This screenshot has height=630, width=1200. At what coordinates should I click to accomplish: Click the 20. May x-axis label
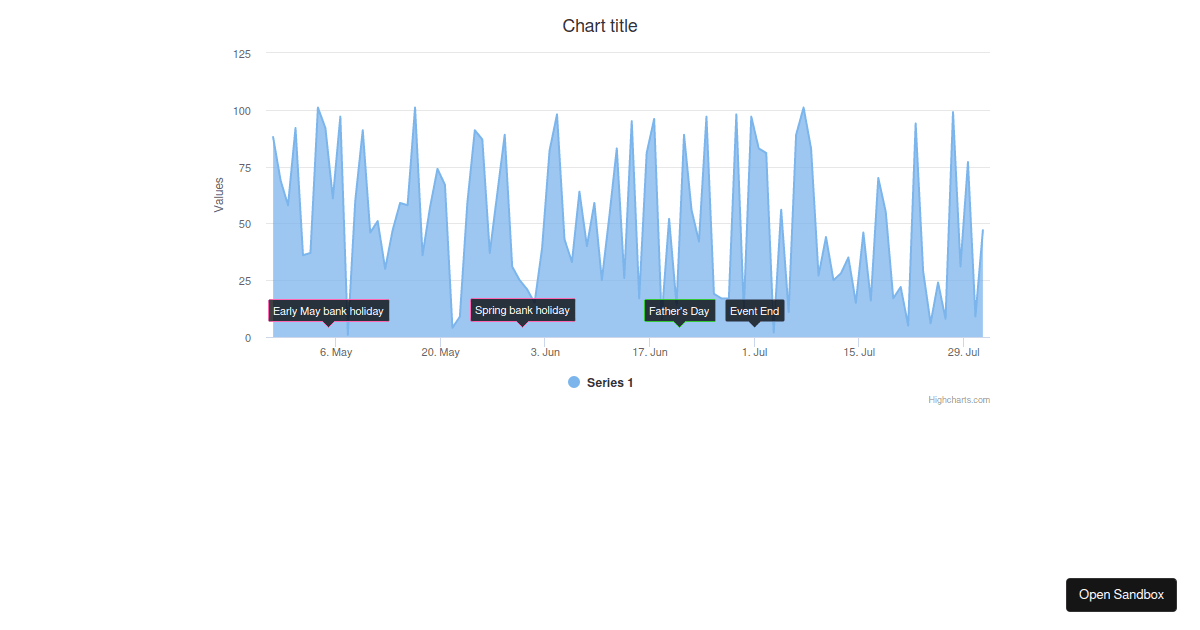coord(441,352)
